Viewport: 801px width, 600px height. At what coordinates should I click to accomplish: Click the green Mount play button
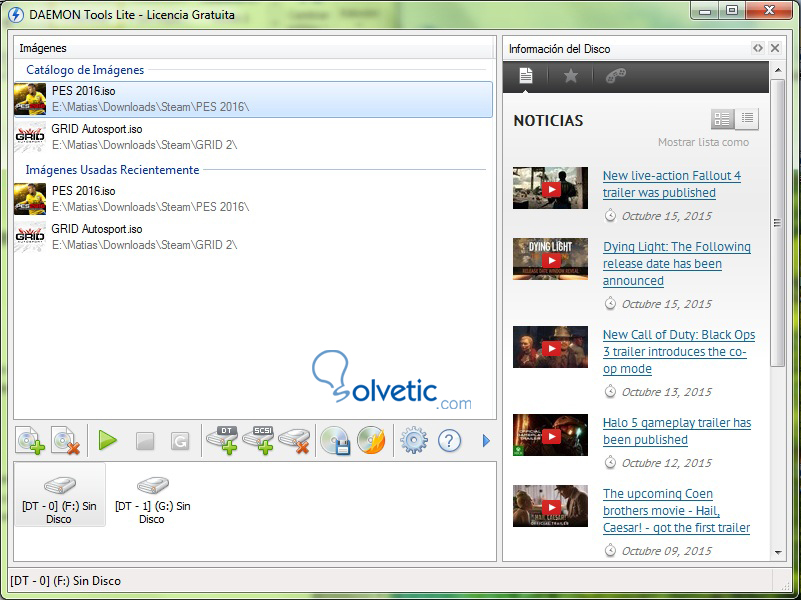pyautogui.click(x=107, y=440)
